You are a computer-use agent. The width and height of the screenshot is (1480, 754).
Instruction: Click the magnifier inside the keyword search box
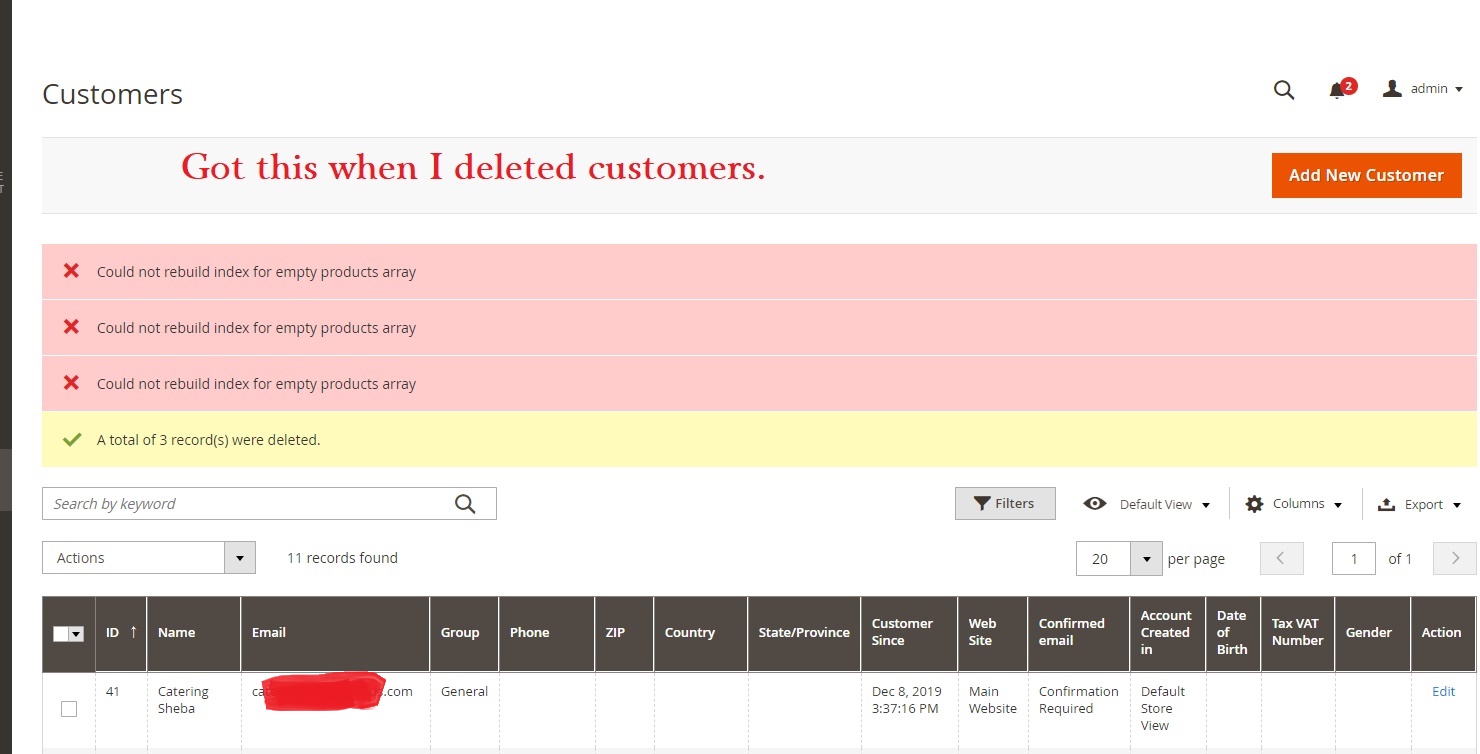click(464, 503)
